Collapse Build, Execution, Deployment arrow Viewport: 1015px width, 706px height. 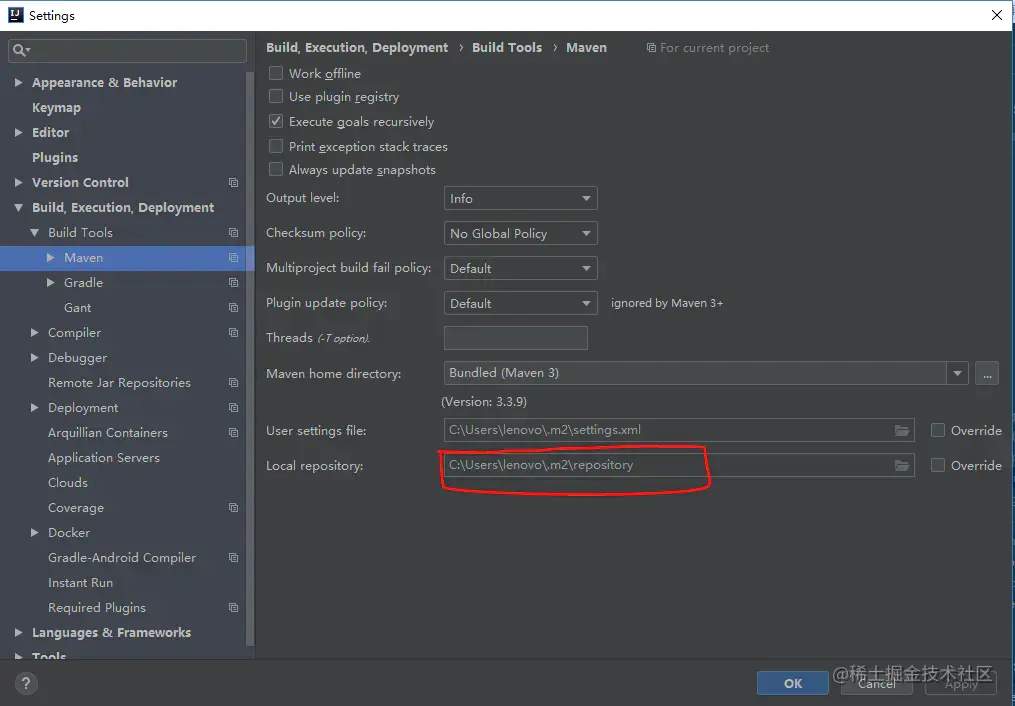coord(18,208)
